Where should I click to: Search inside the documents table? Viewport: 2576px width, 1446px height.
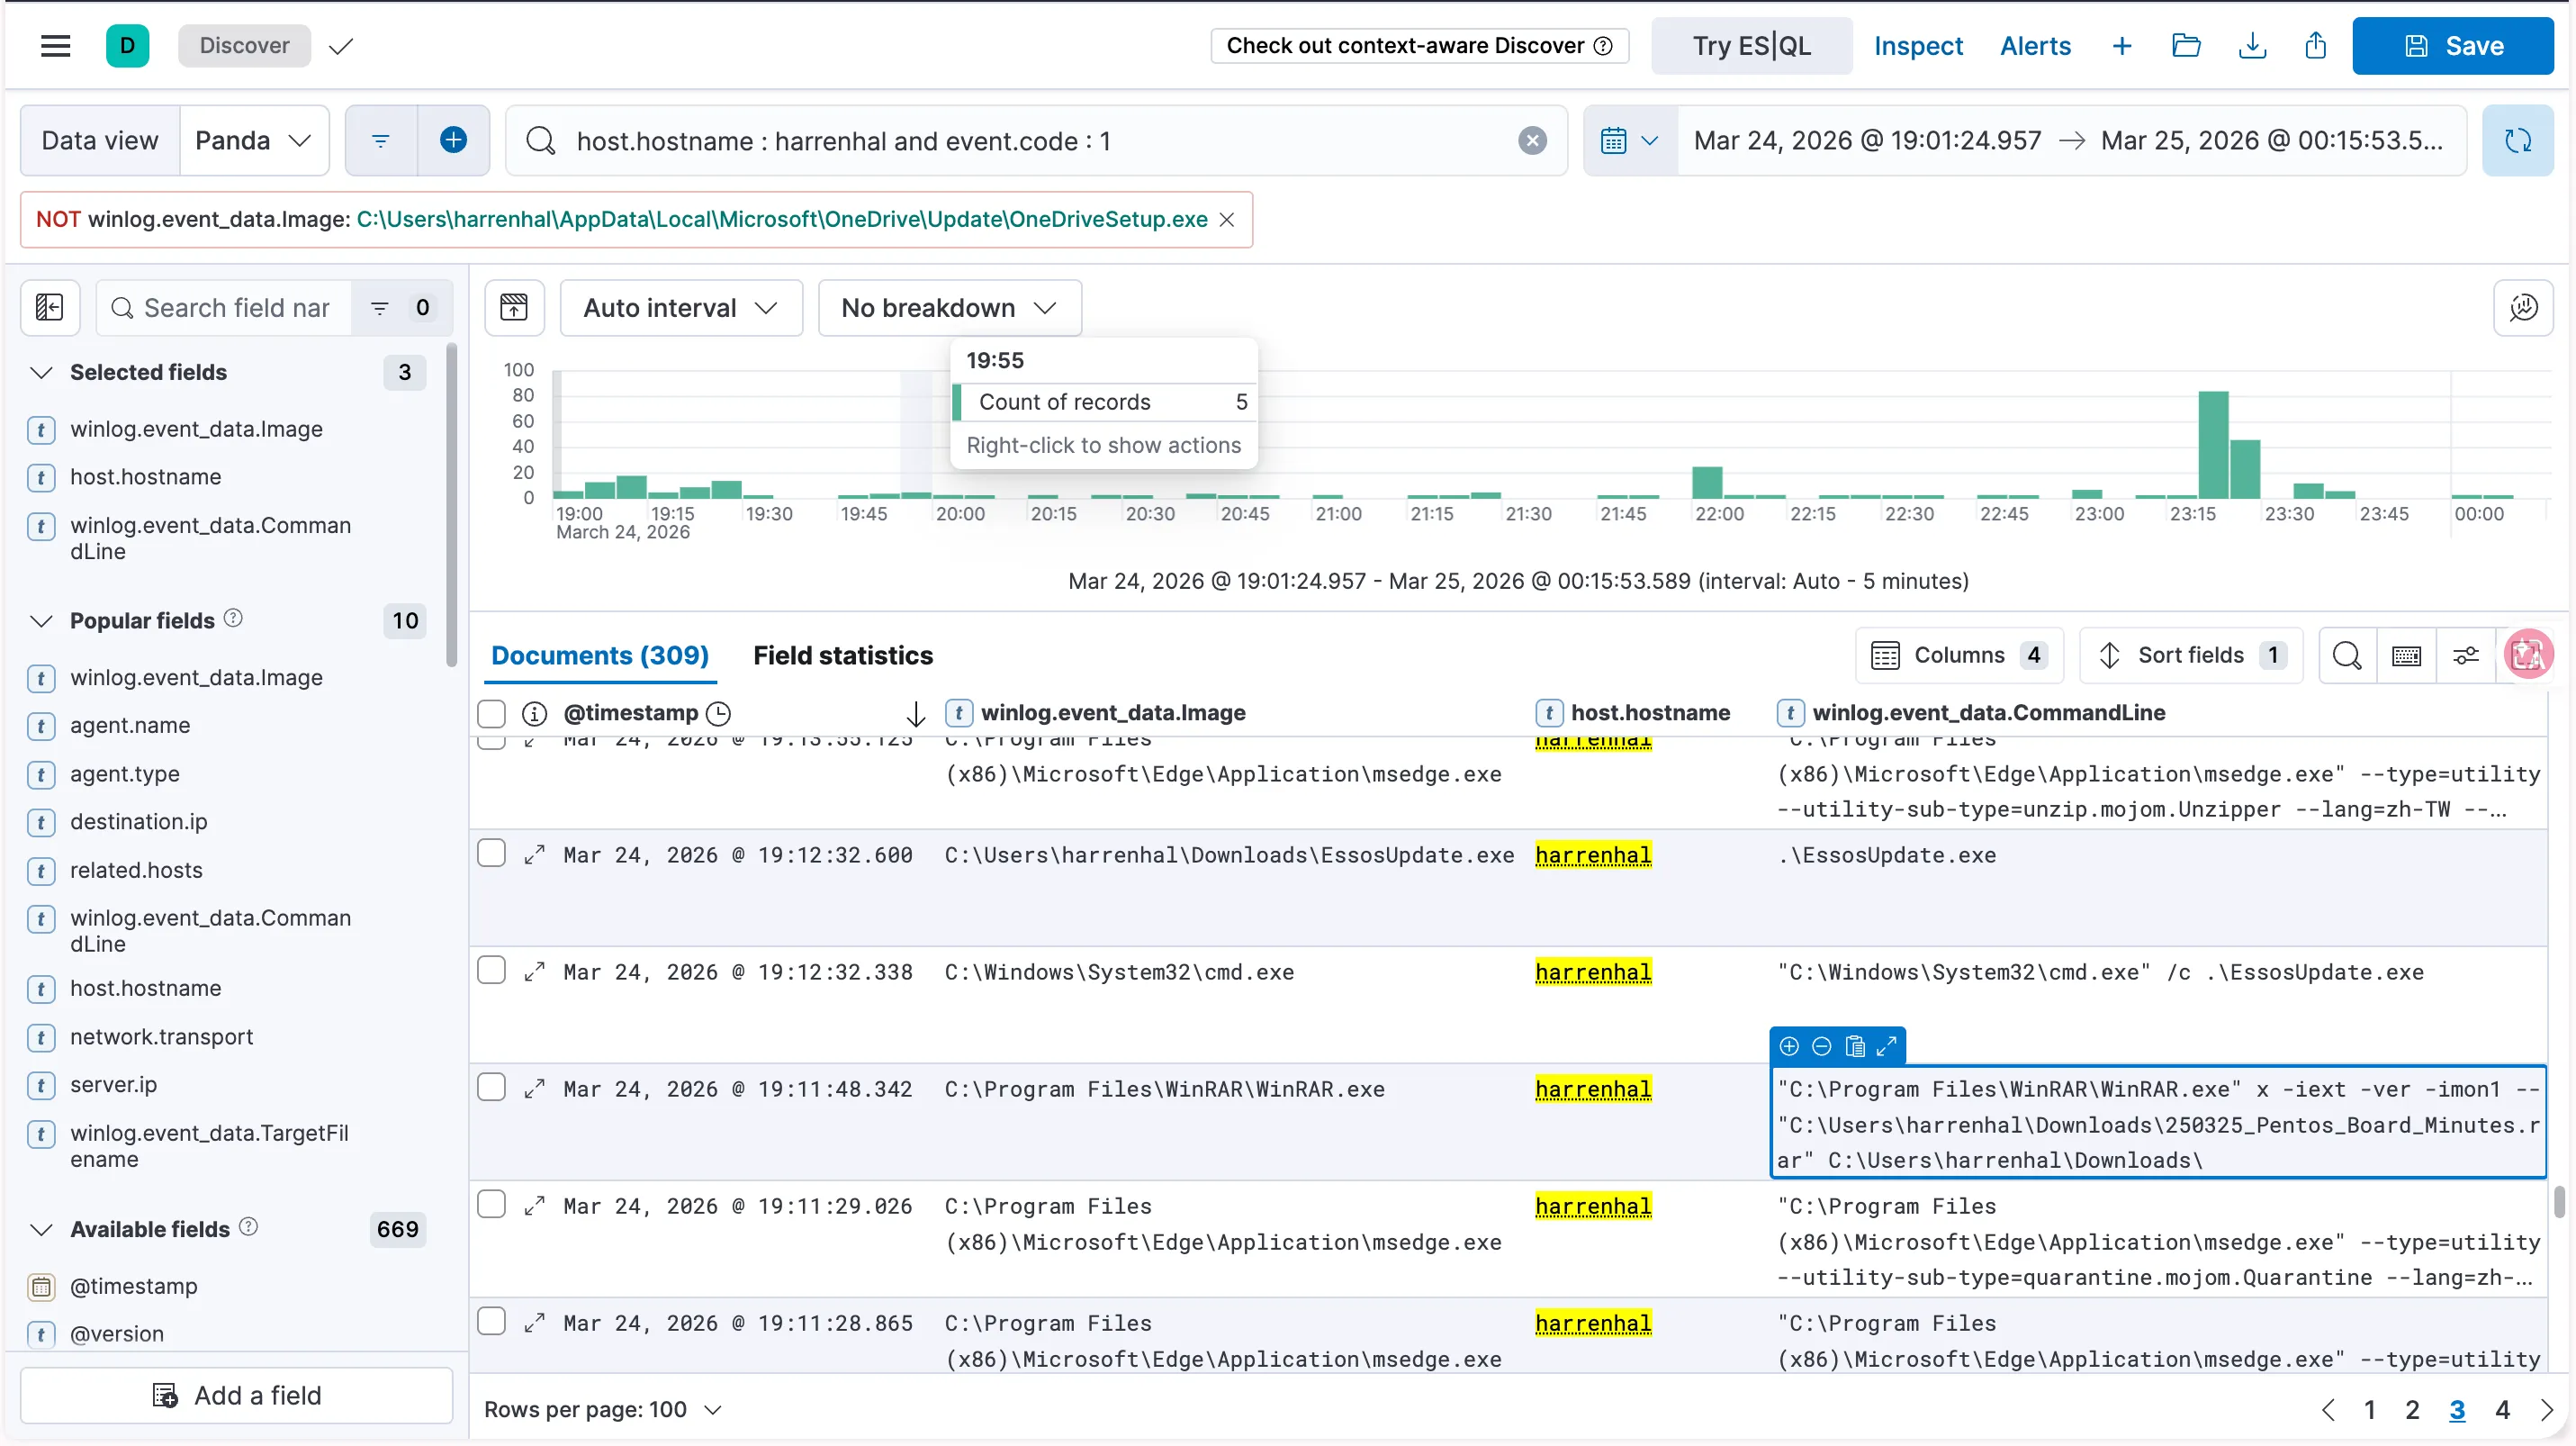[2347, 656]
